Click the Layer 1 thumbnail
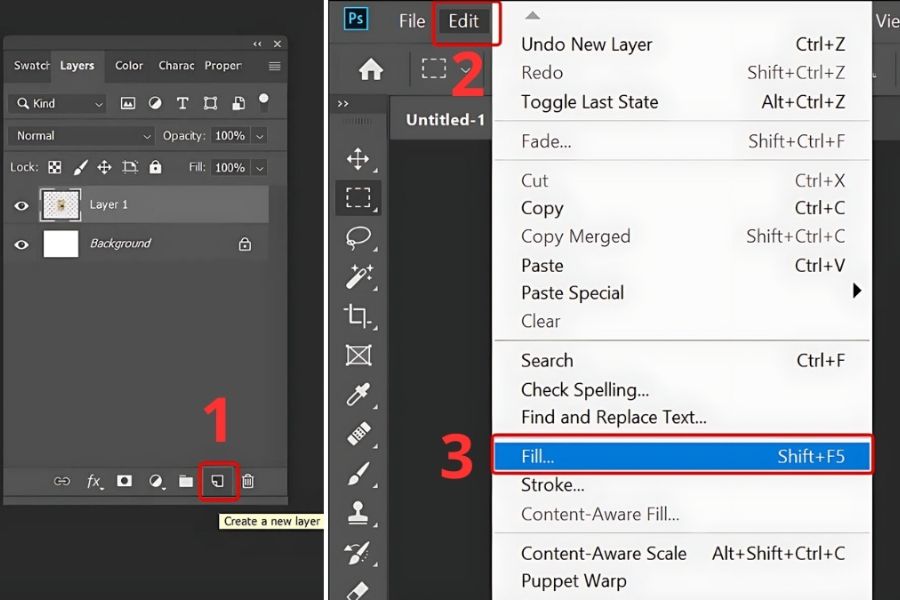900x600 pixels. (61, 205)
